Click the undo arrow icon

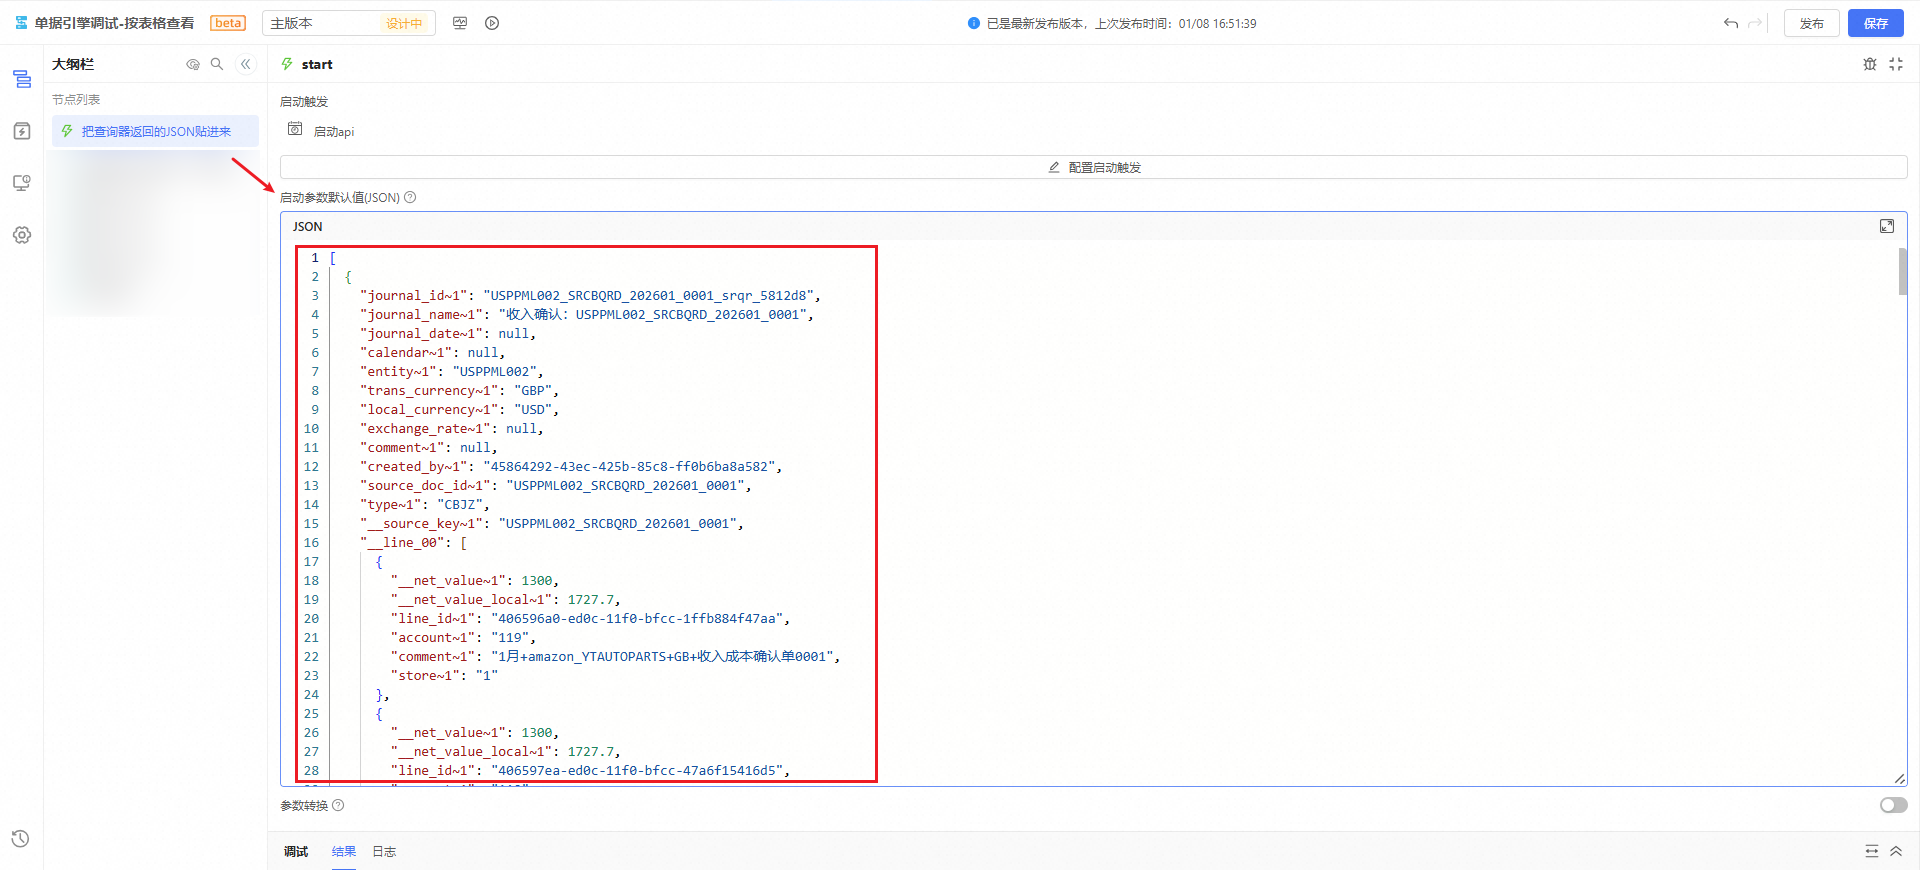point(1730,23)
